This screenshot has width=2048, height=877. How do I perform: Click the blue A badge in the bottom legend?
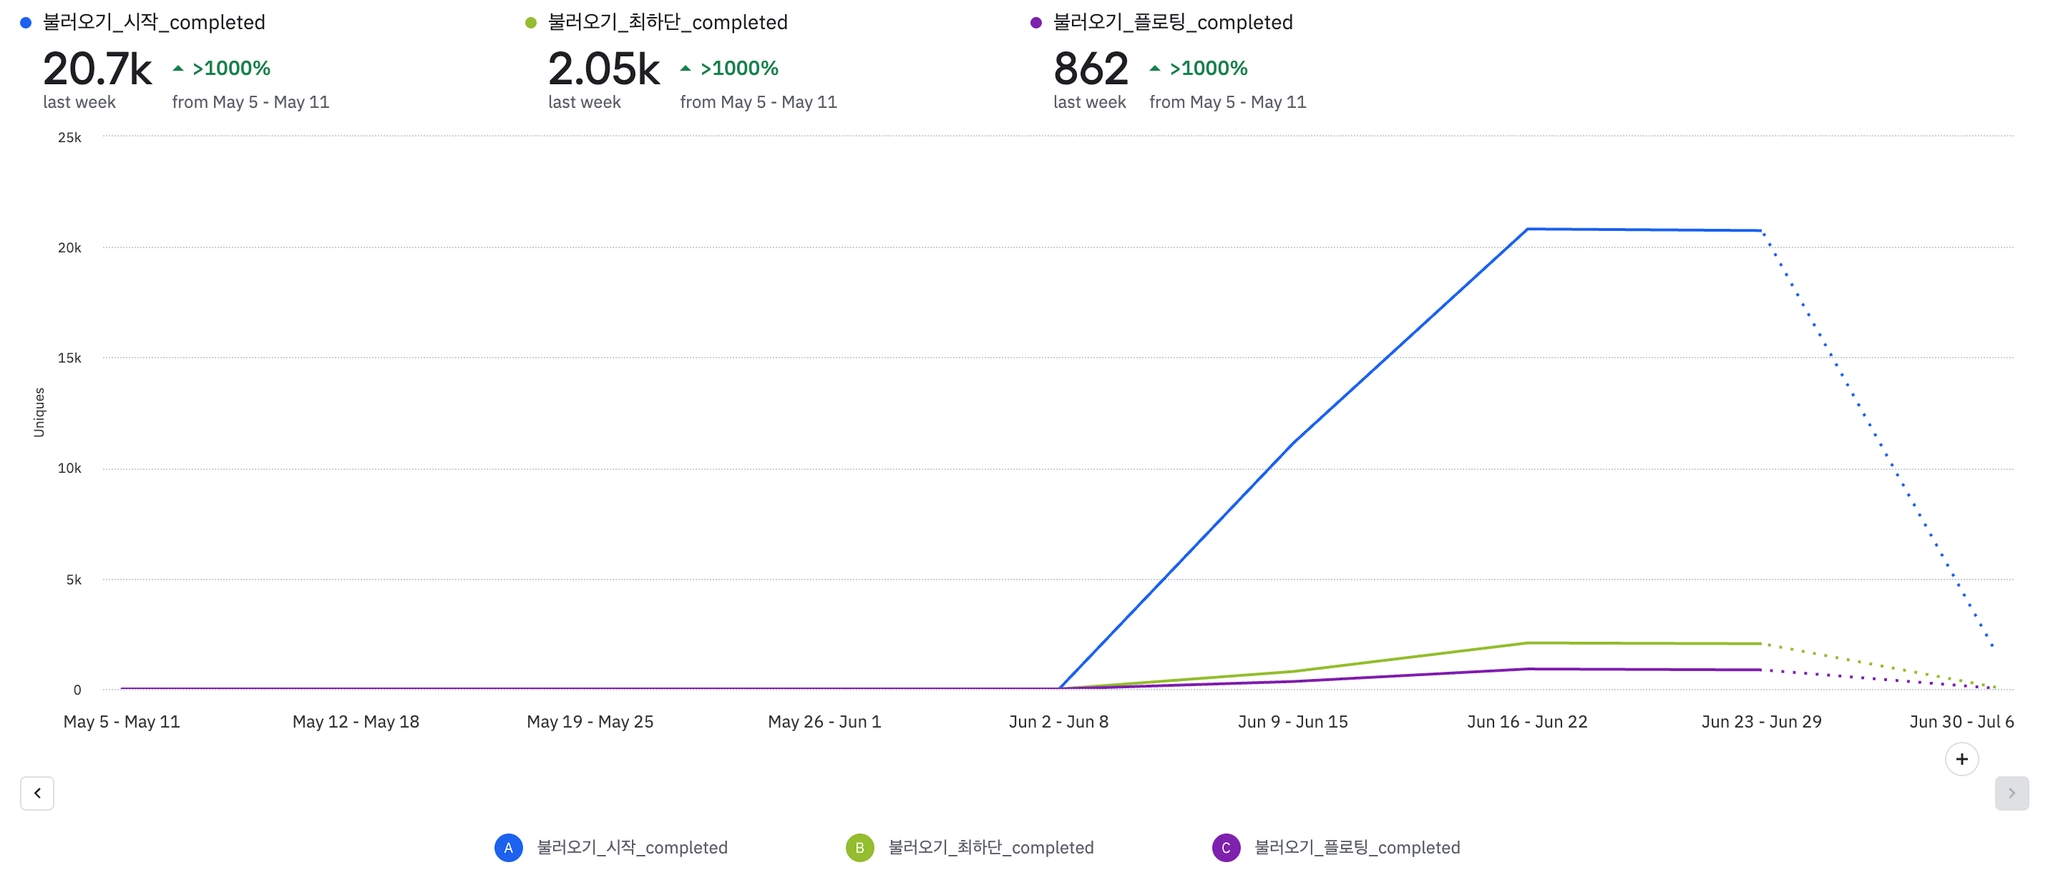click(508, 848)
